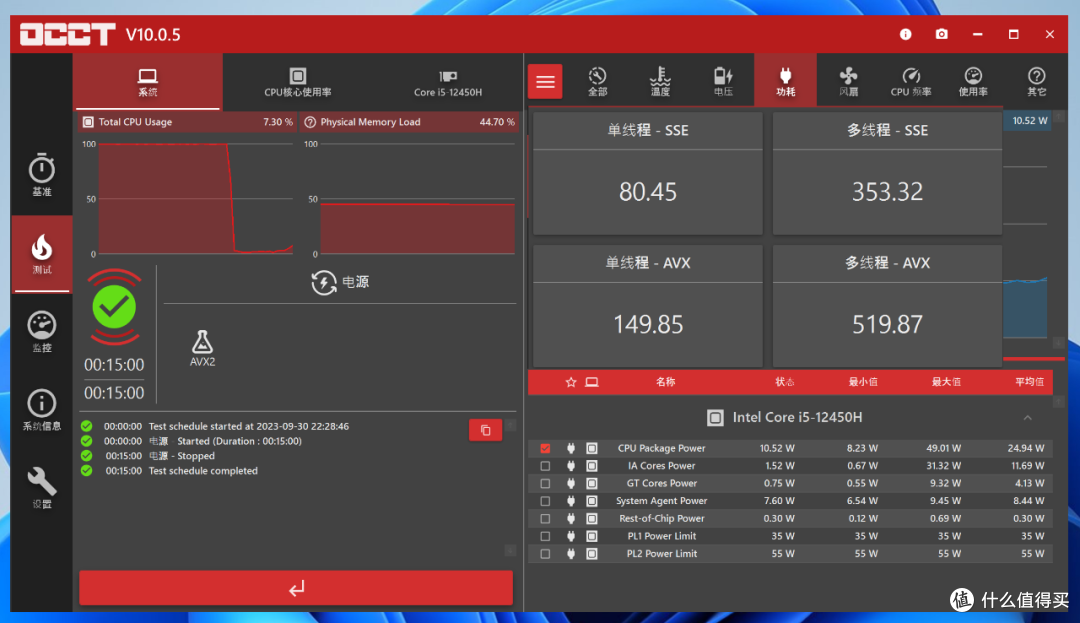Image resolution: width=1080 pixels, height=623 pixels.
Task: Click the sensor table scroll arrow
Action: point(1059,401)
